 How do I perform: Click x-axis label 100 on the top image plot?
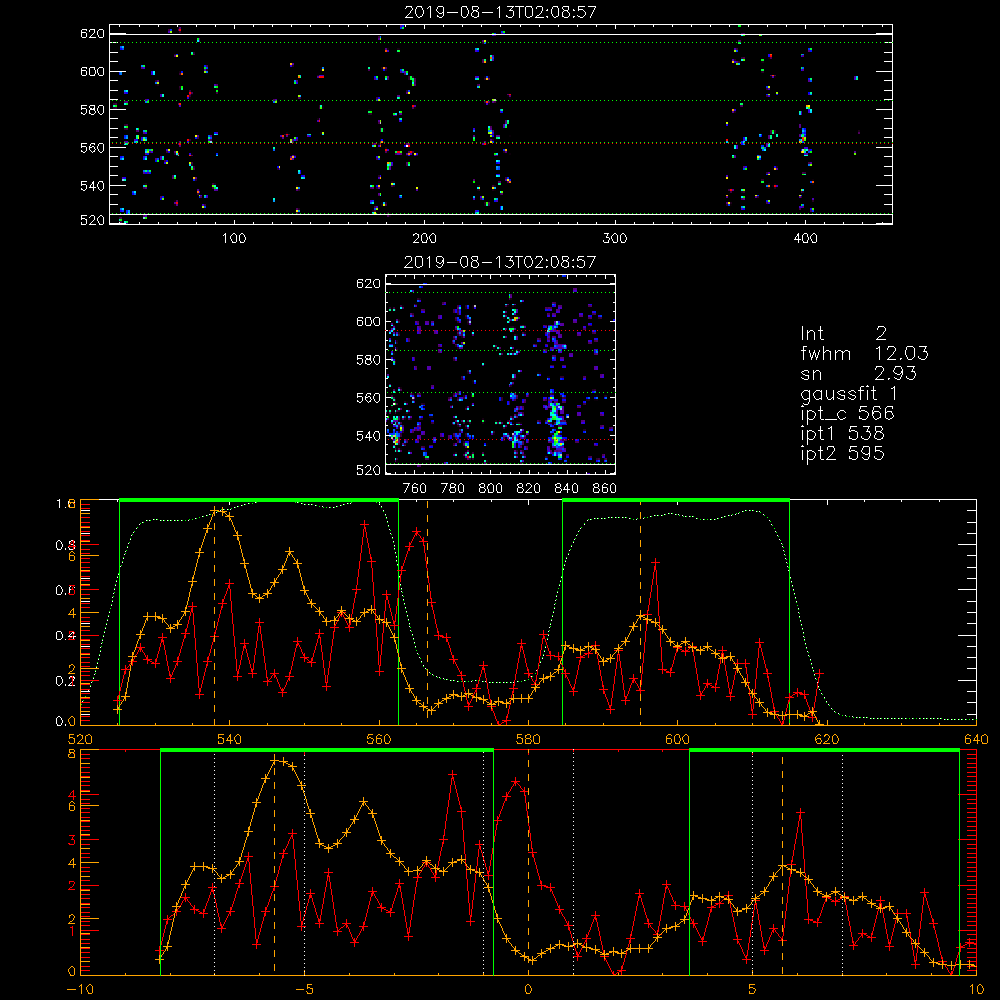pos(234,239)
